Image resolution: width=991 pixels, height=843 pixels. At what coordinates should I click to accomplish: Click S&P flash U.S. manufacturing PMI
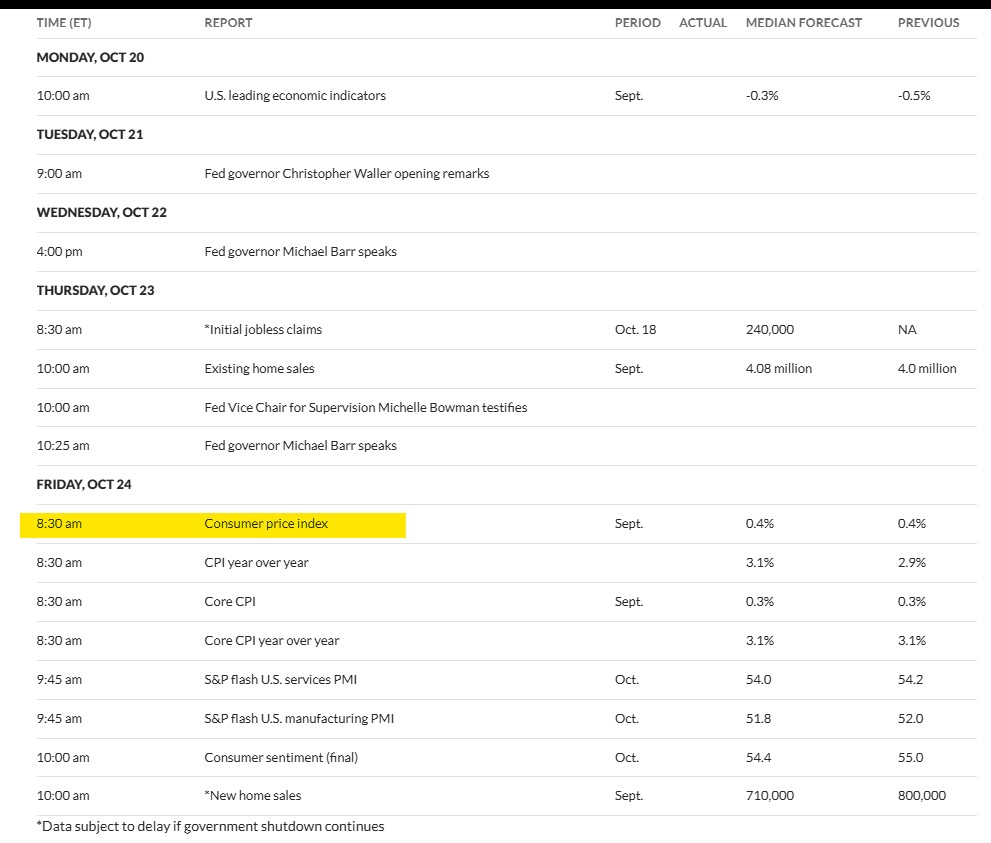point(294,719)
